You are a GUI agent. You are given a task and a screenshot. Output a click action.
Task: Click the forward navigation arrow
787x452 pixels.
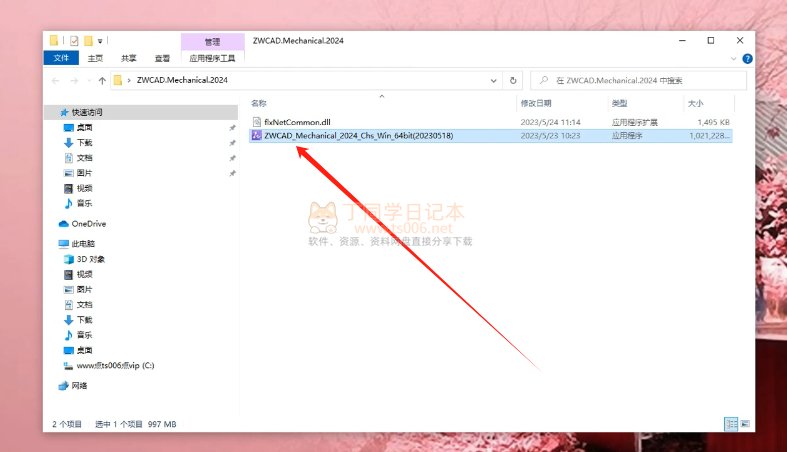pos(74,80)
